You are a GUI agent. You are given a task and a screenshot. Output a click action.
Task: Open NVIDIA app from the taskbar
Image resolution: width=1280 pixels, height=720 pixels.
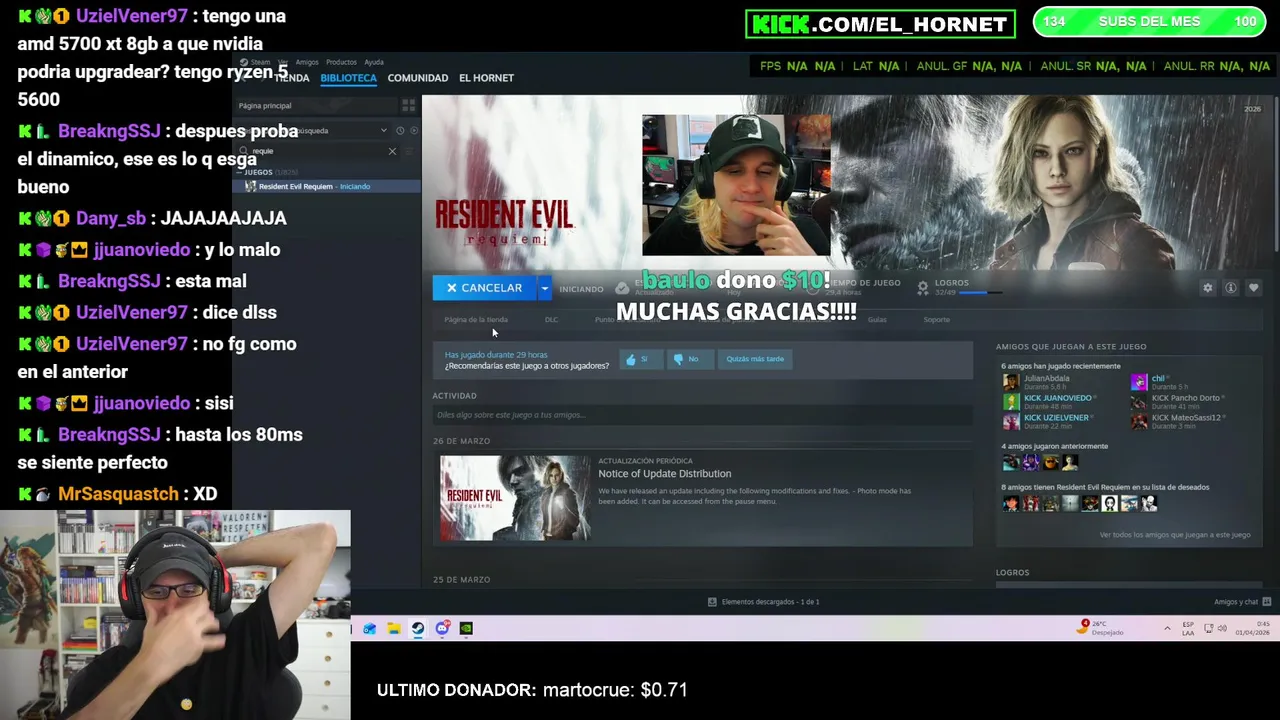(466, 629)
